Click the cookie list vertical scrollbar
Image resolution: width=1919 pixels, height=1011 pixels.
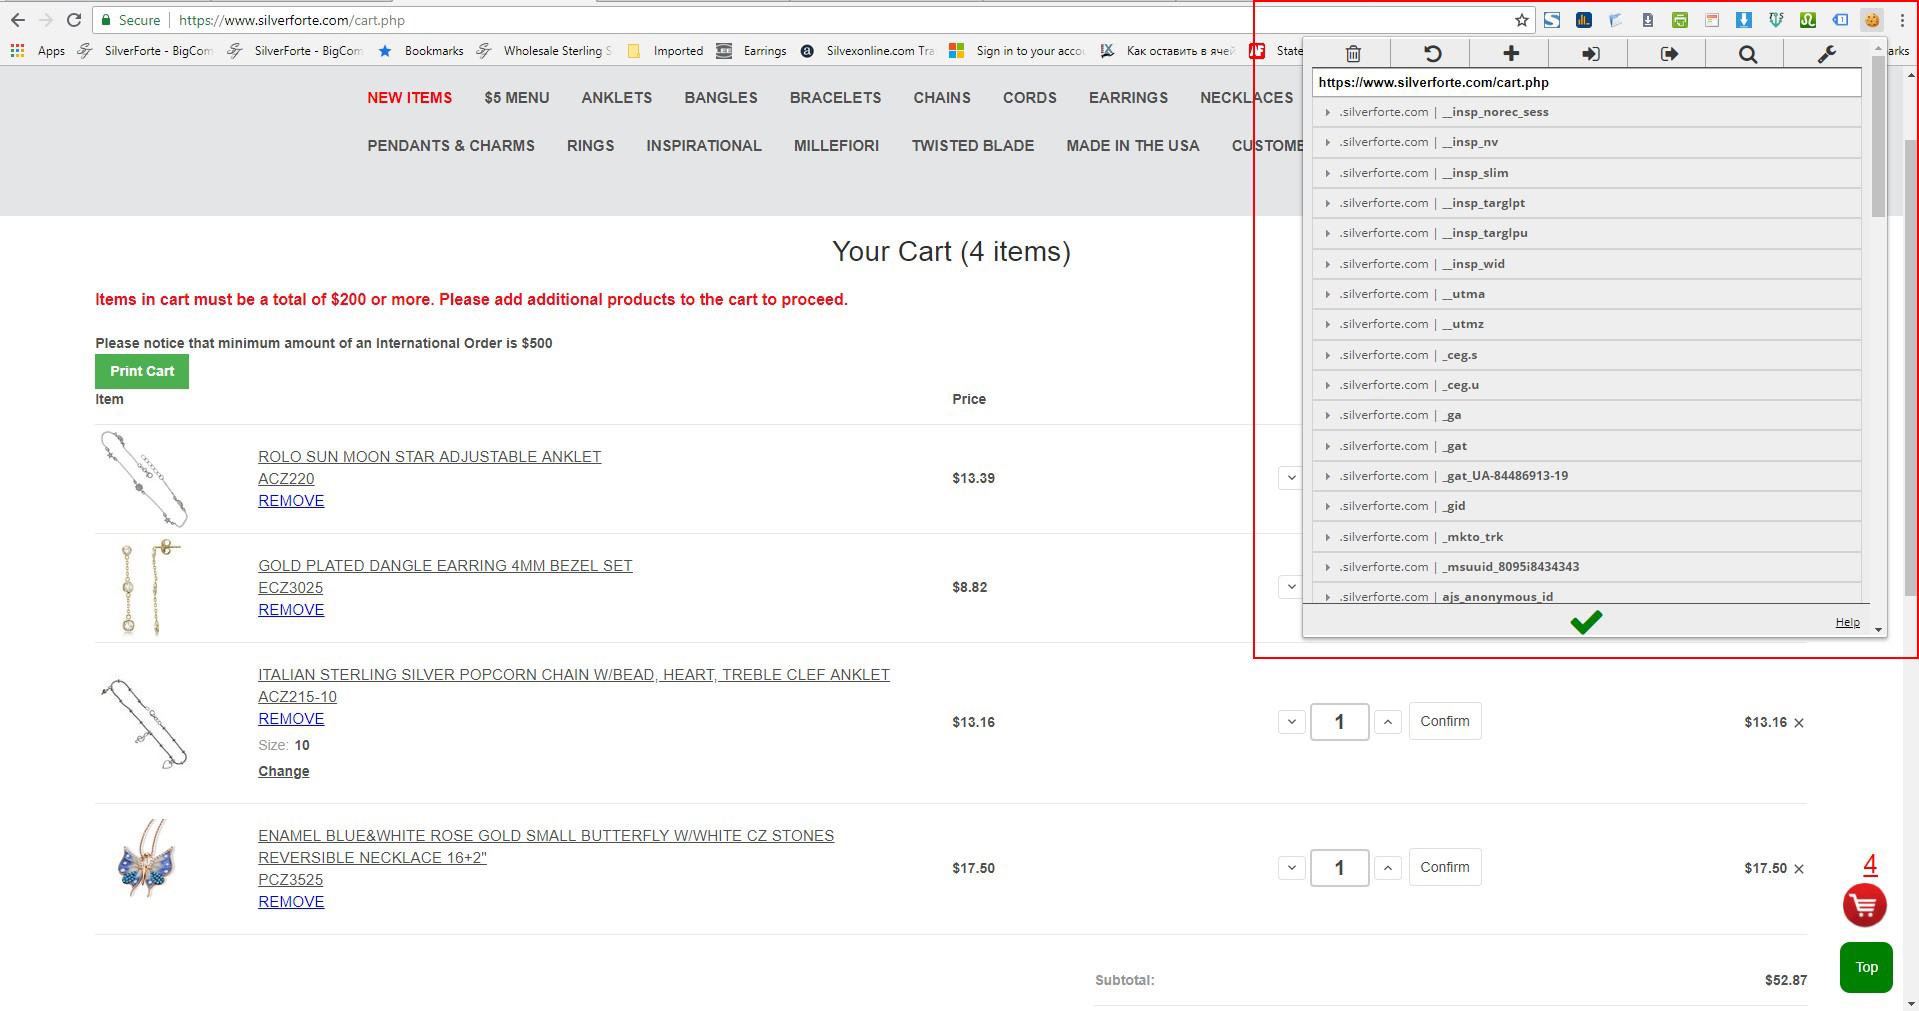1878,135
